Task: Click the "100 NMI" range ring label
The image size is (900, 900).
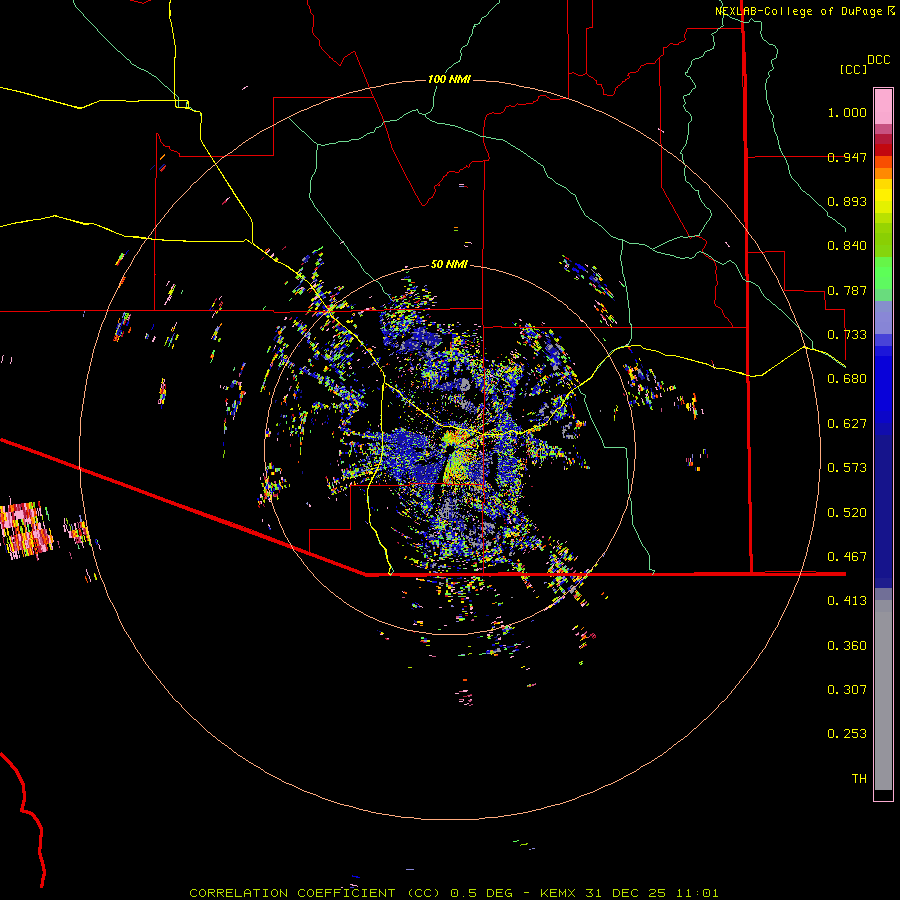Action: click(449, 79)
